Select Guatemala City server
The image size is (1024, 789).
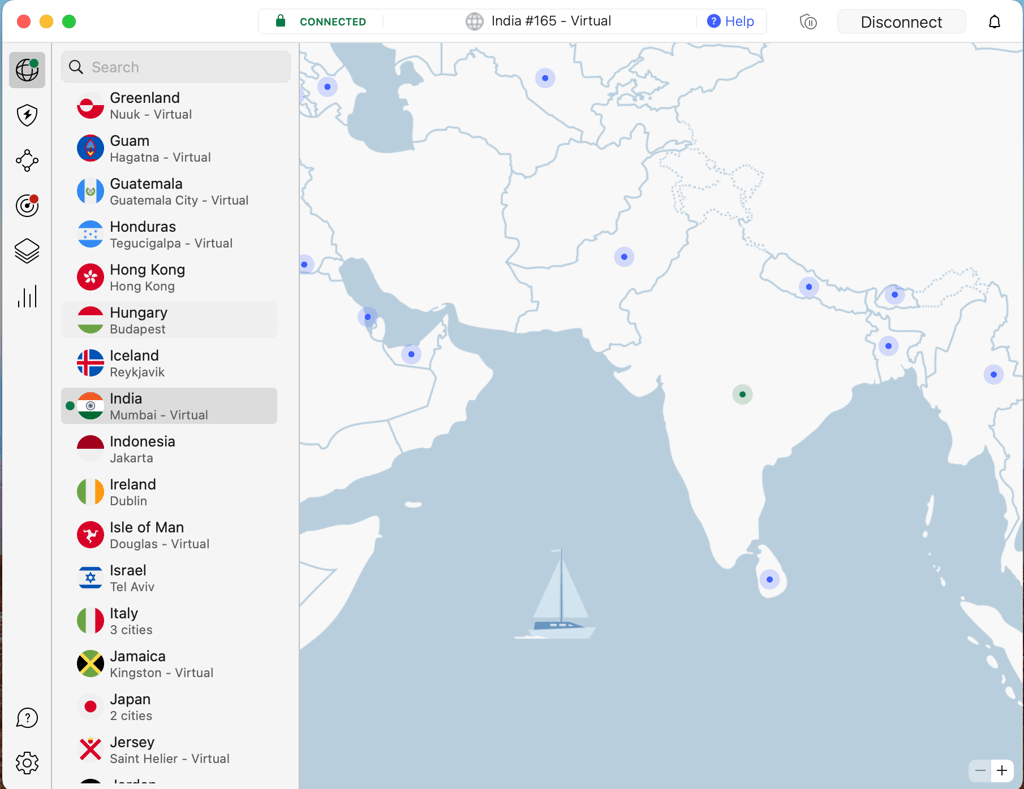pyautogui.click(x=169, y=191)
